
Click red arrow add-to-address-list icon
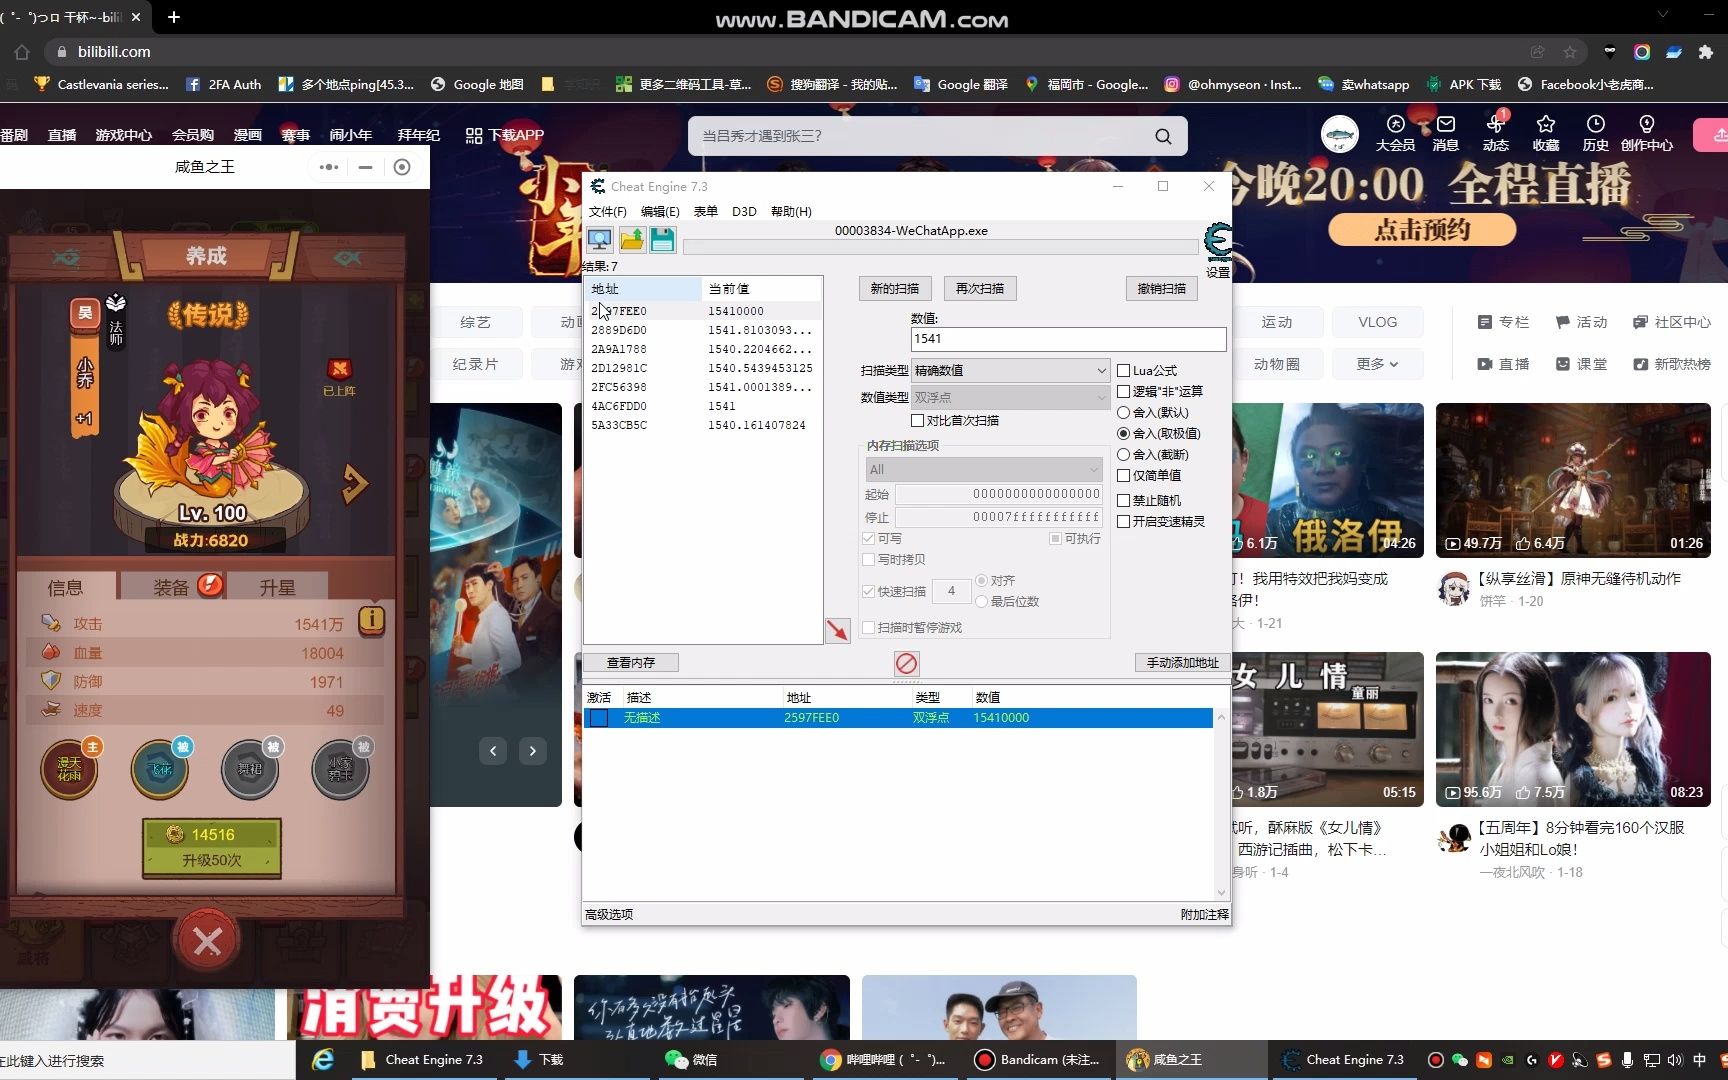point(837,630)
